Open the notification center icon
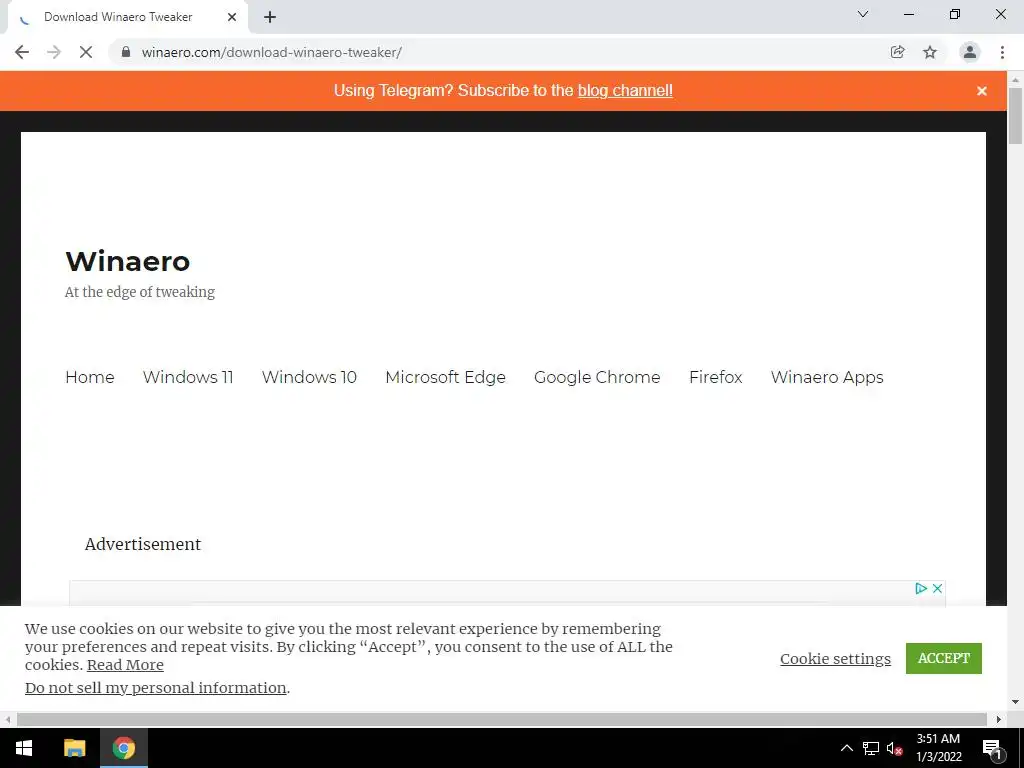The width and height of the screenshot is (1024, 768). (x=992, y=748)
